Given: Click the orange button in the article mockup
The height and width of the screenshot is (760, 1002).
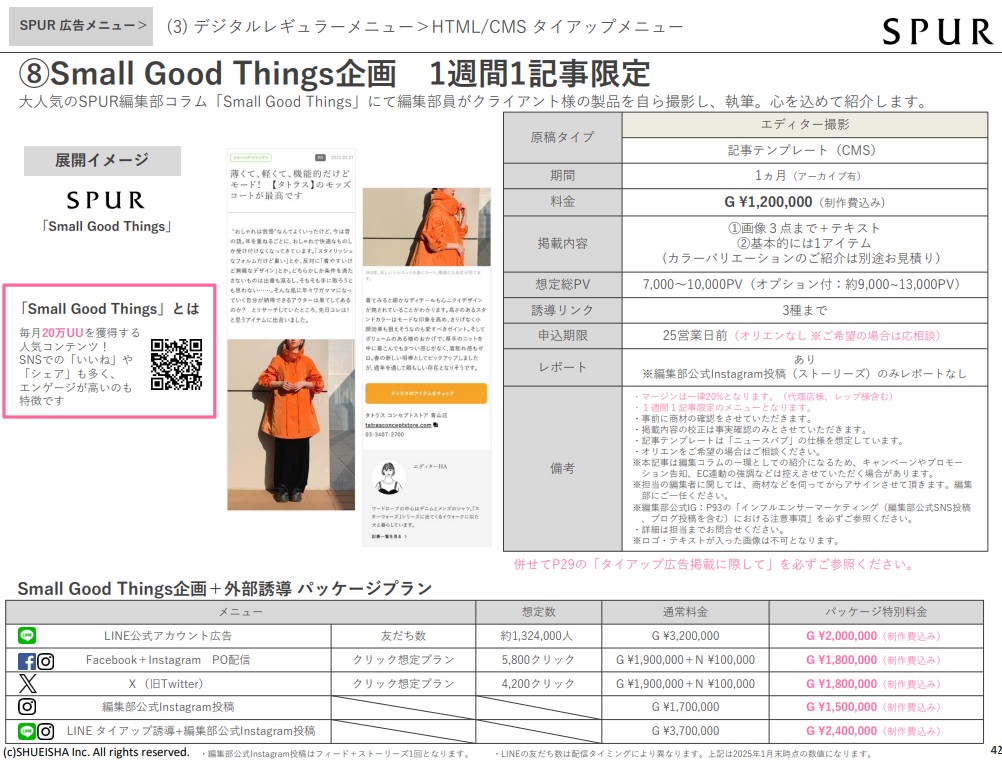Looking at the screenshot, I should 426,393.
